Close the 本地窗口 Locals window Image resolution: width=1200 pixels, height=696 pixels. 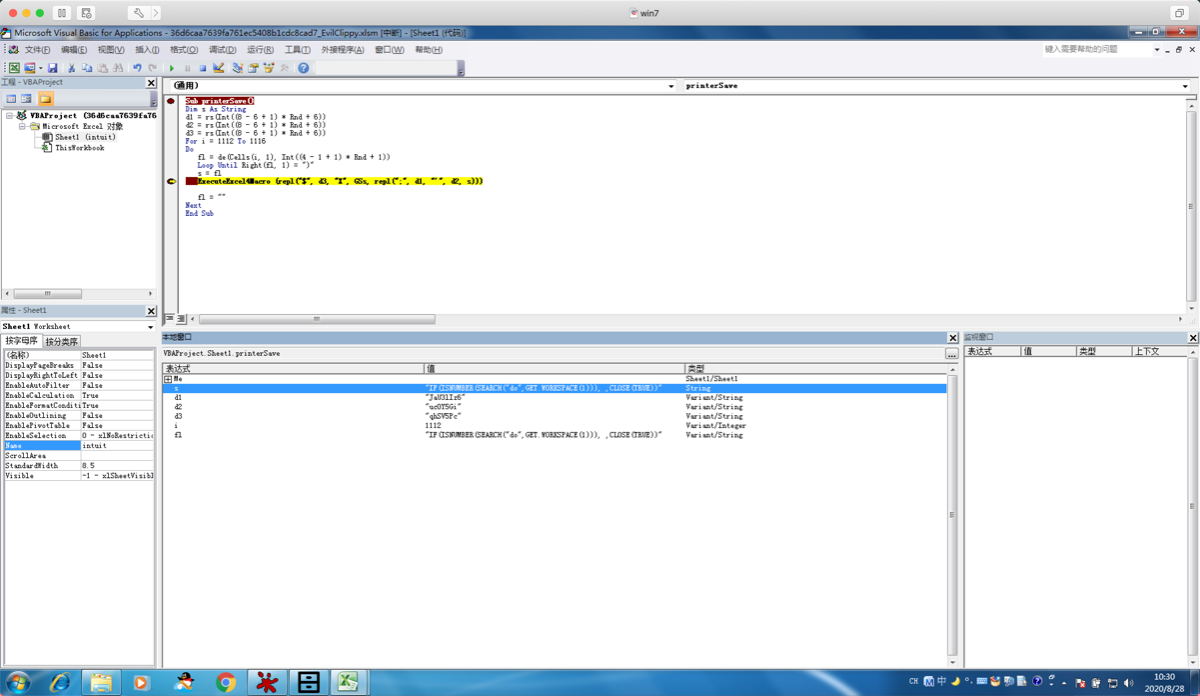click(x=953, y=338)
